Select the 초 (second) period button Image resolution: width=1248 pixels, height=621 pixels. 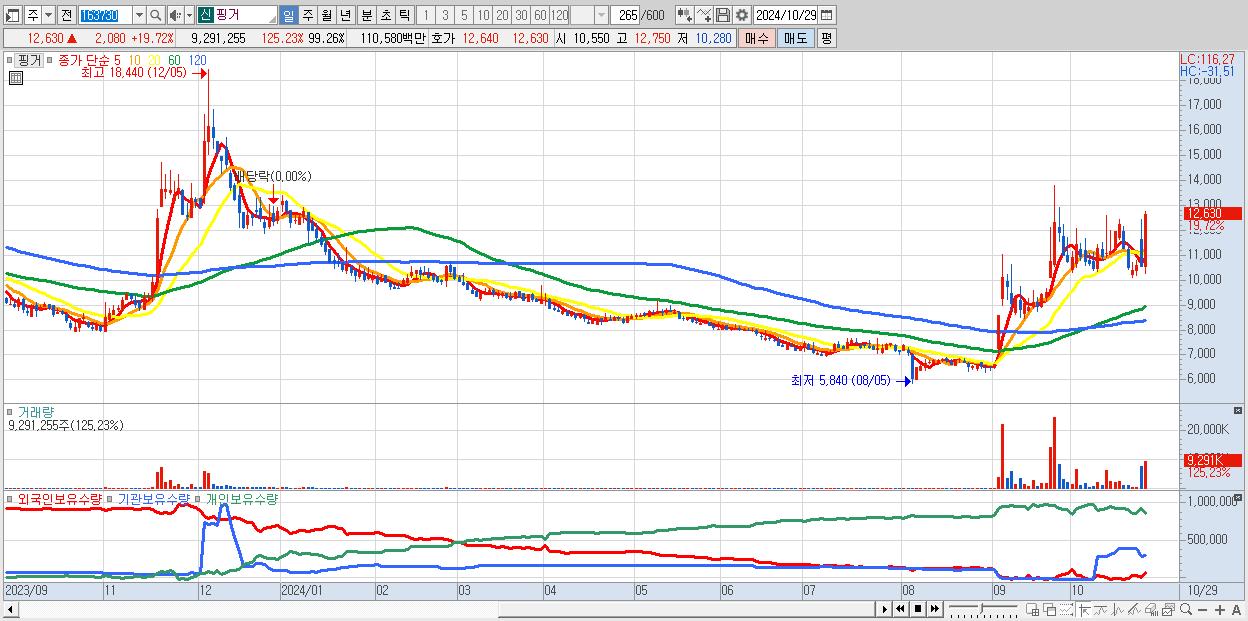coord(385,15)
